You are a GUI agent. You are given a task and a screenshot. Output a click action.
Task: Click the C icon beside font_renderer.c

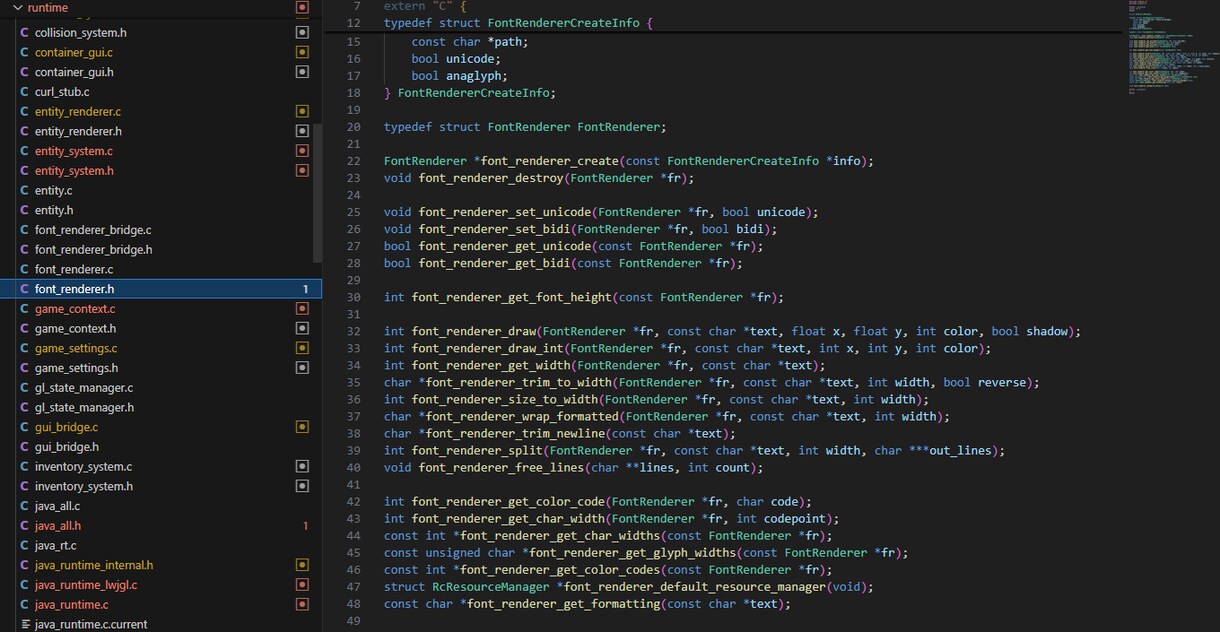point(25,269)
